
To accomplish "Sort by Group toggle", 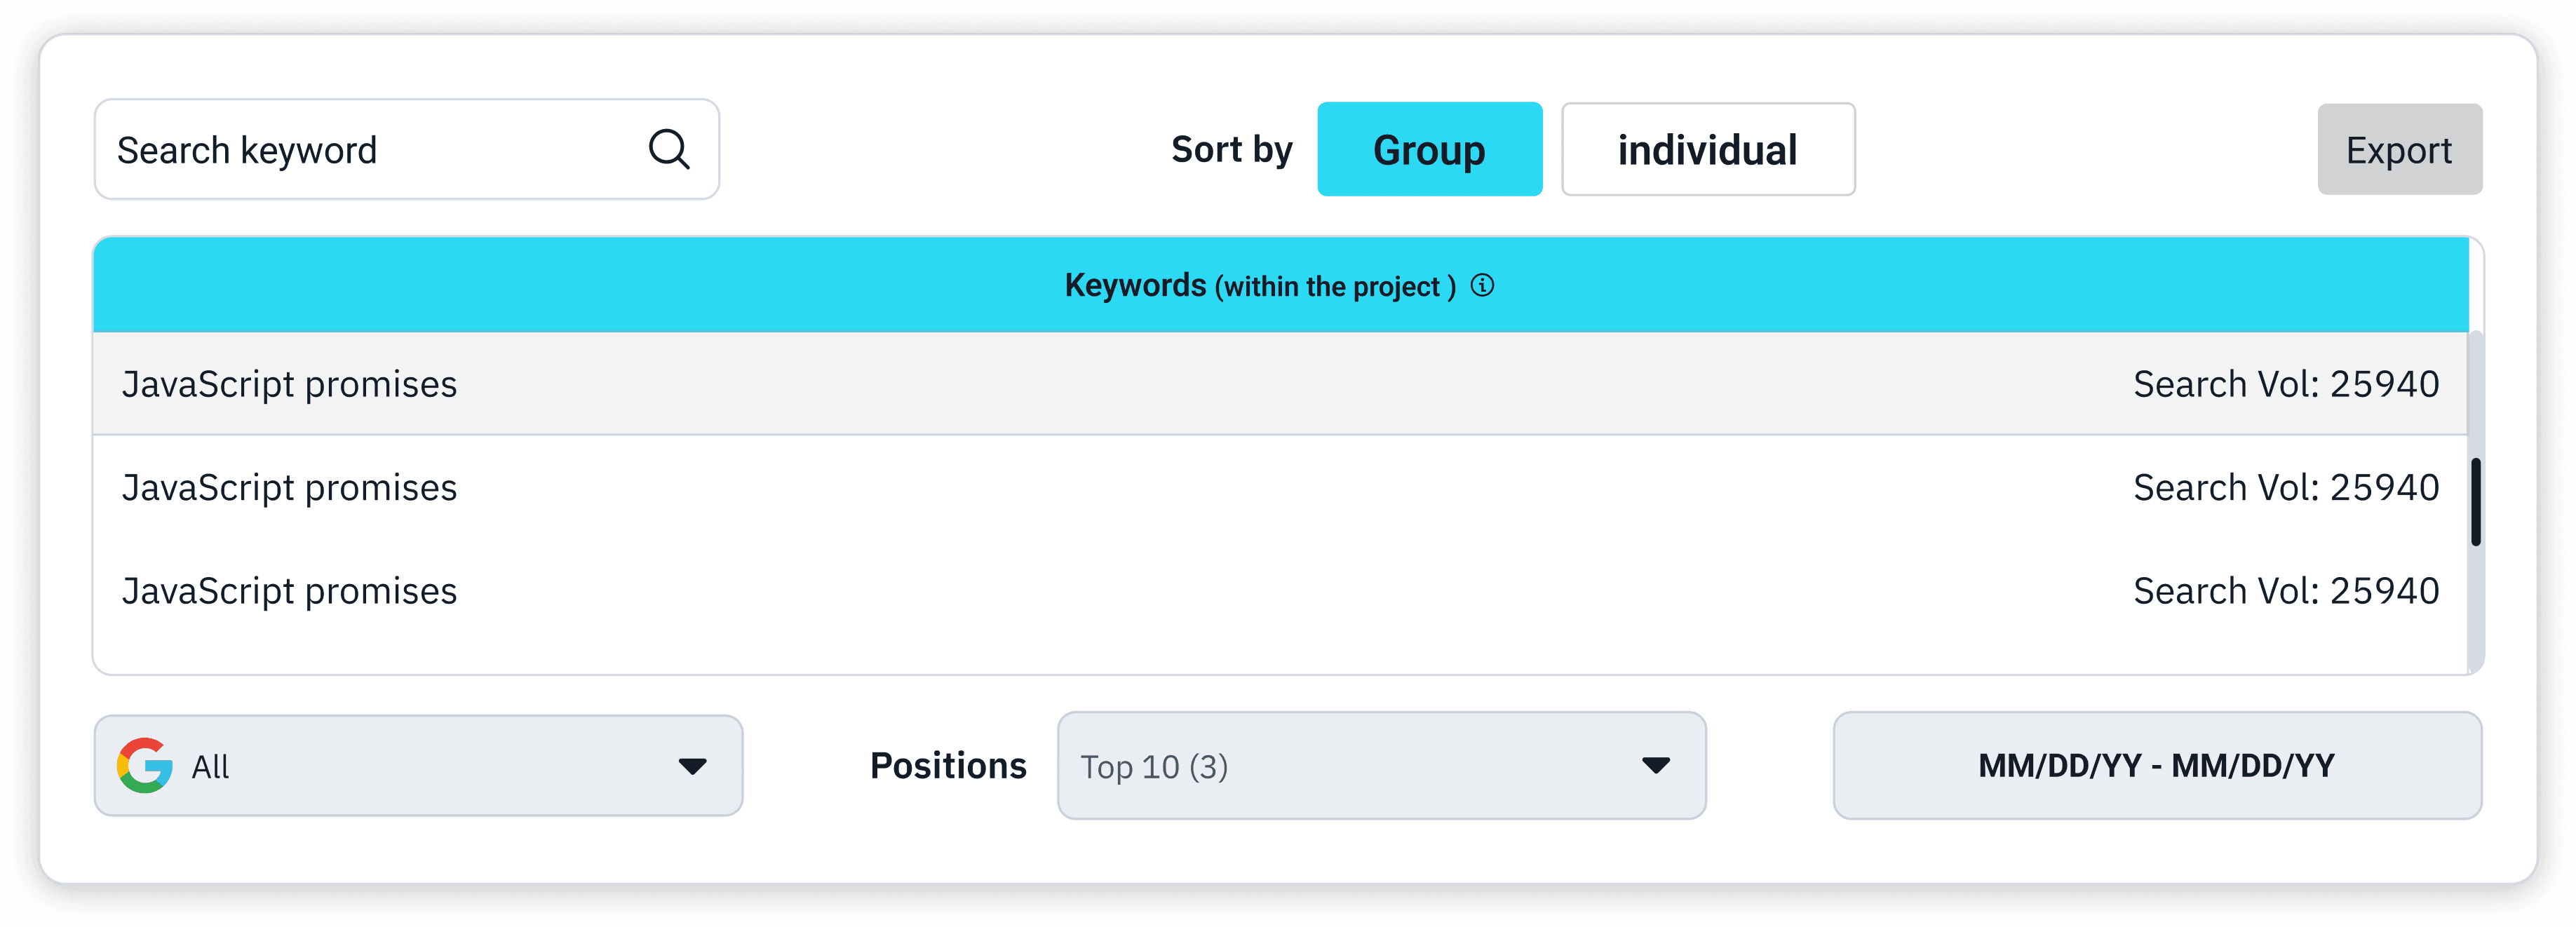I will (x=1428, y=150).
